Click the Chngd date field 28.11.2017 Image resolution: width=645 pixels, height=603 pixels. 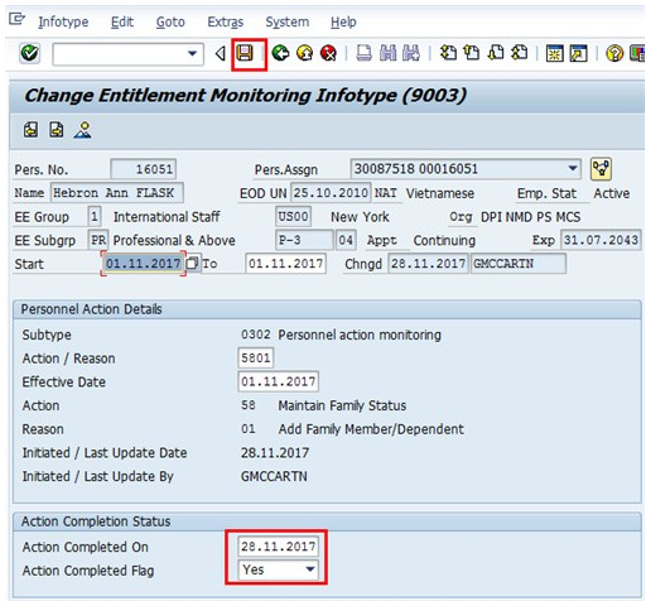tap(428, 264)
